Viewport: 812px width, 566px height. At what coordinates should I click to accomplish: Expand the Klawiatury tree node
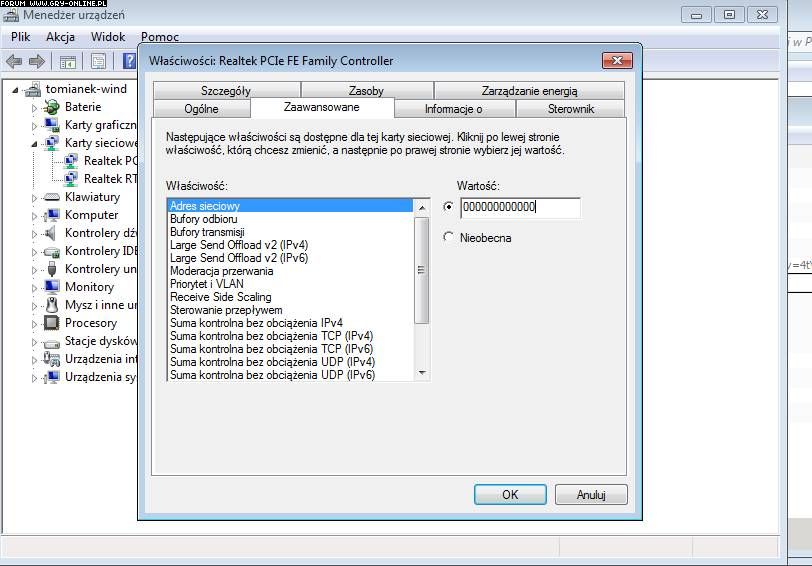(x=34, y=198)
